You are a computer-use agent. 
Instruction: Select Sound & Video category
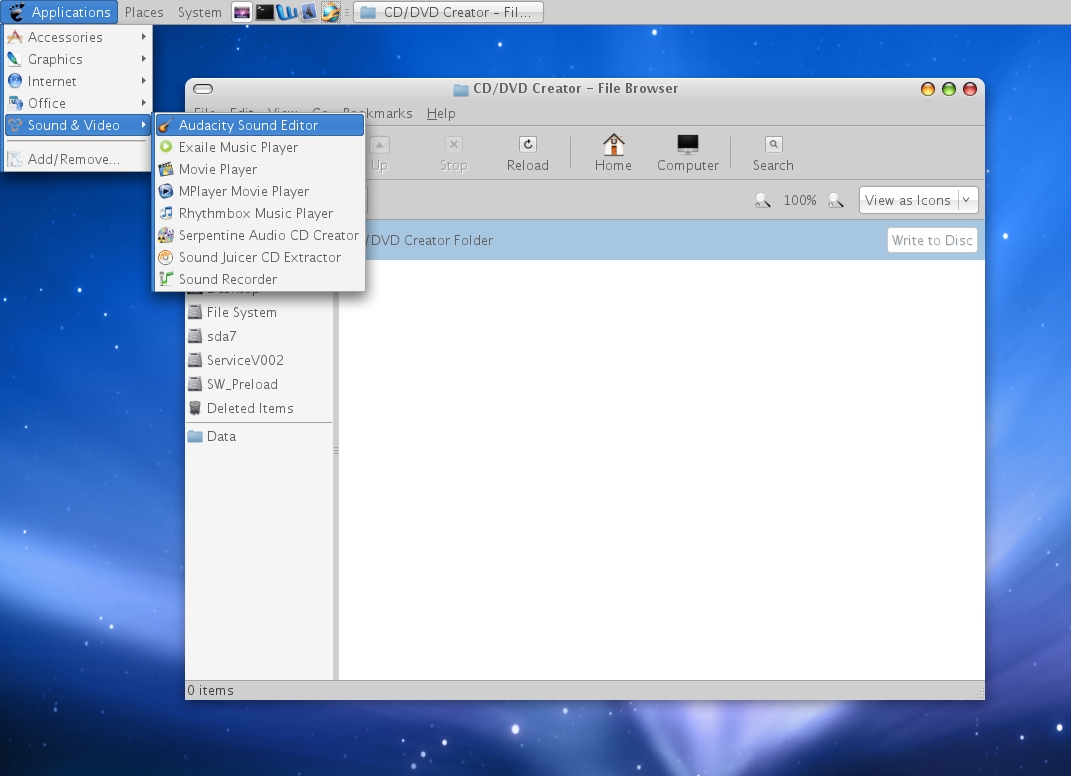coord(77,125)
